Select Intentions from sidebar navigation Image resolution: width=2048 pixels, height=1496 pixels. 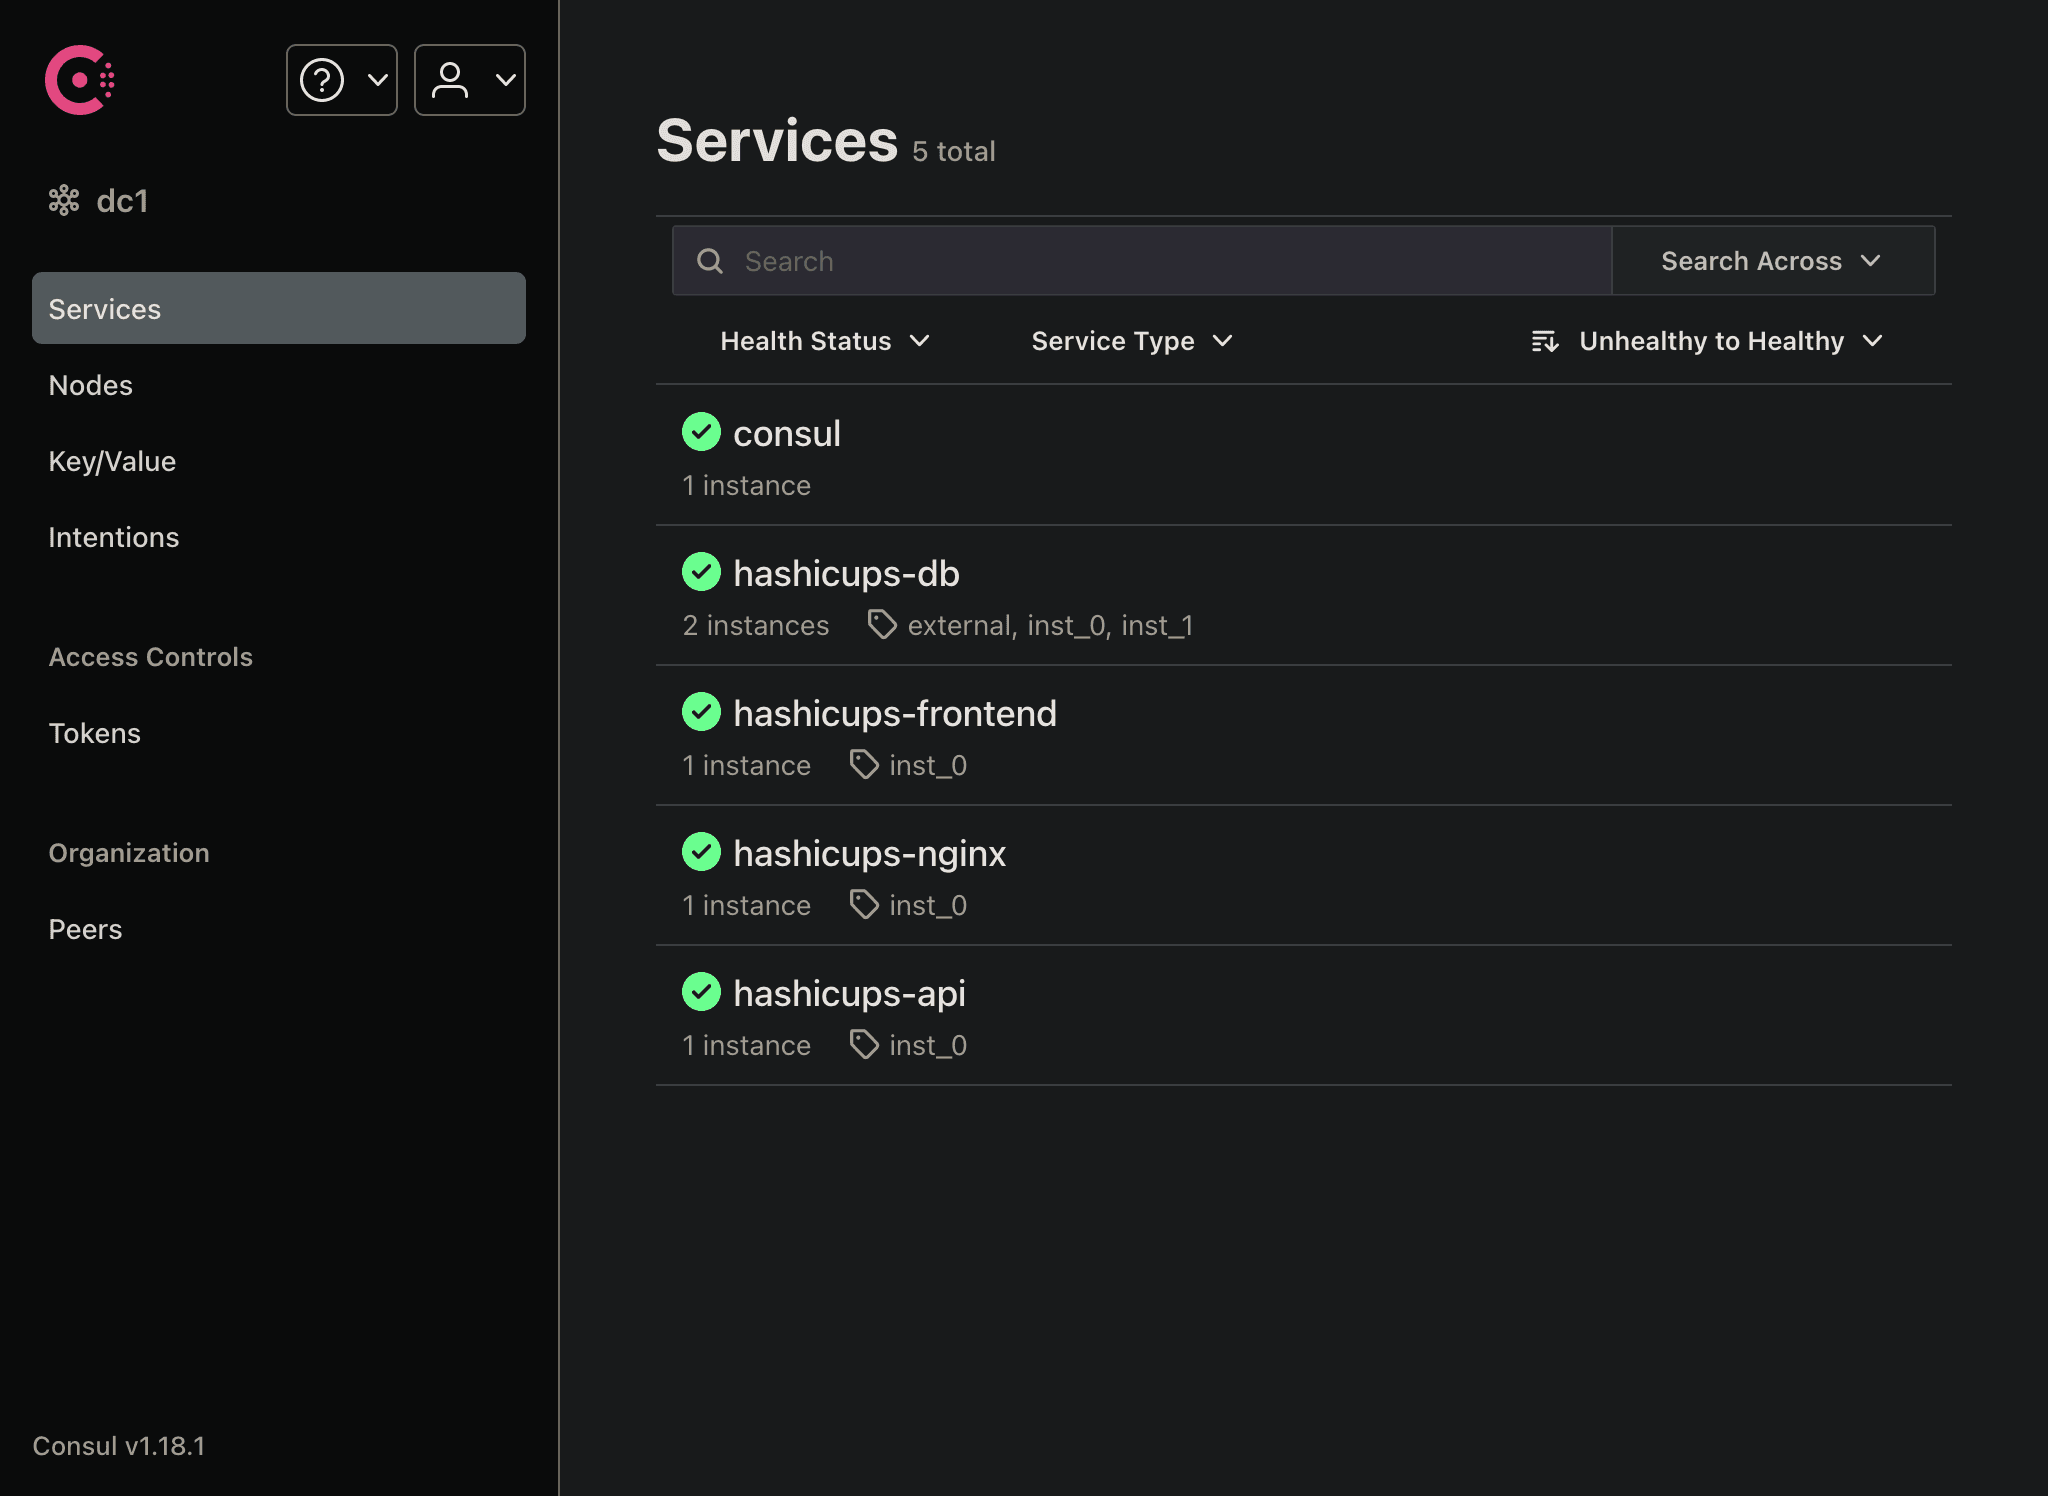point(114,537)
